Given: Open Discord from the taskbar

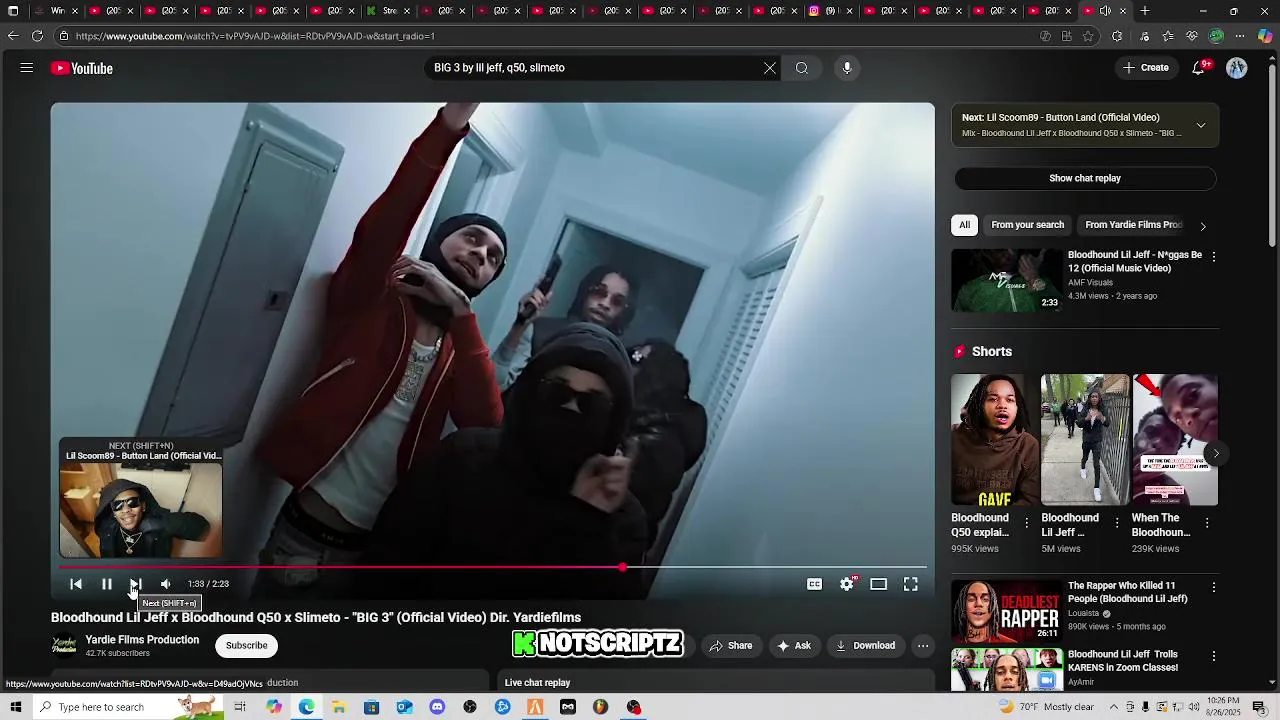Looking at the screenshot, I should coord(437,707).
